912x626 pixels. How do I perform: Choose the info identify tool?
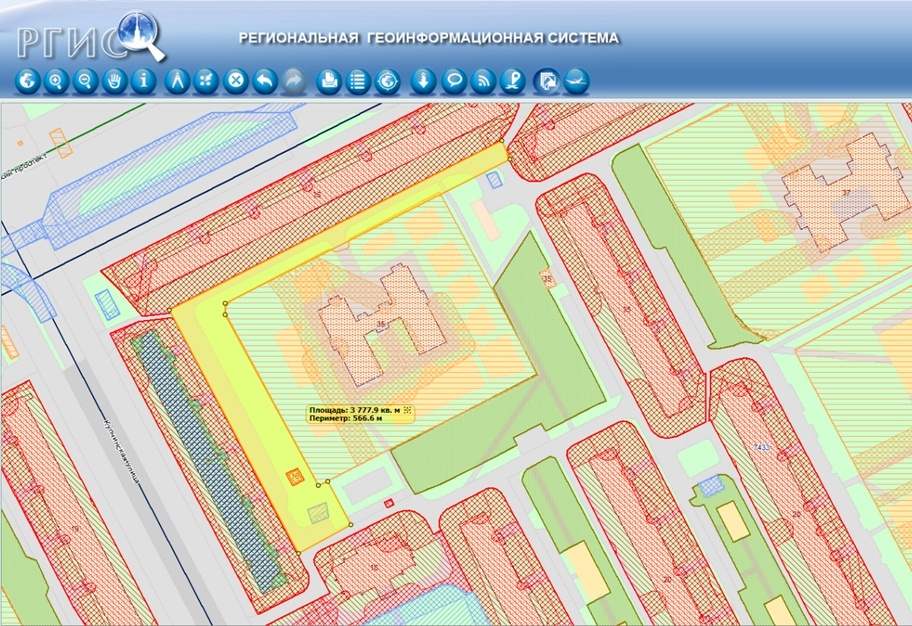144,81
